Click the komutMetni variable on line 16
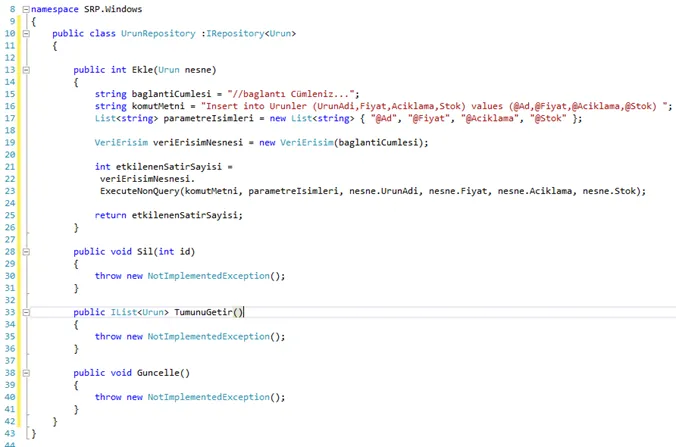 tap(158, 106)
